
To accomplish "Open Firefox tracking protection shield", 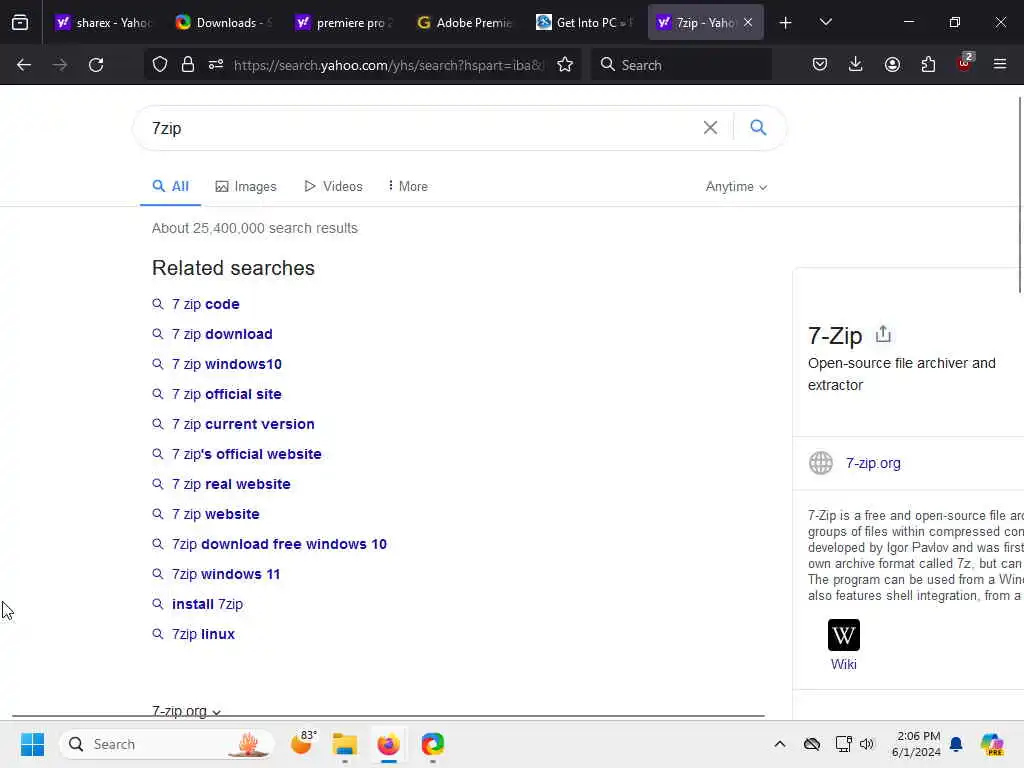I will [160, 65].
